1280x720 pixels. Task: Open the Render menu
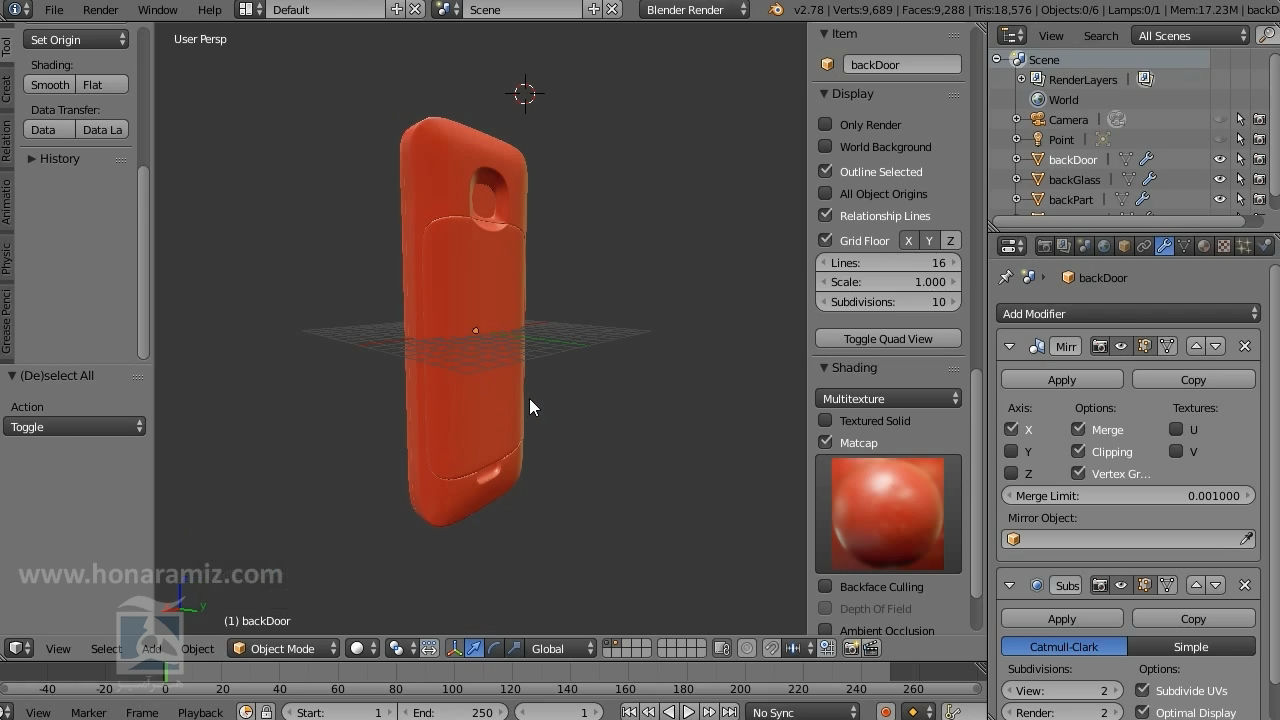100,9
